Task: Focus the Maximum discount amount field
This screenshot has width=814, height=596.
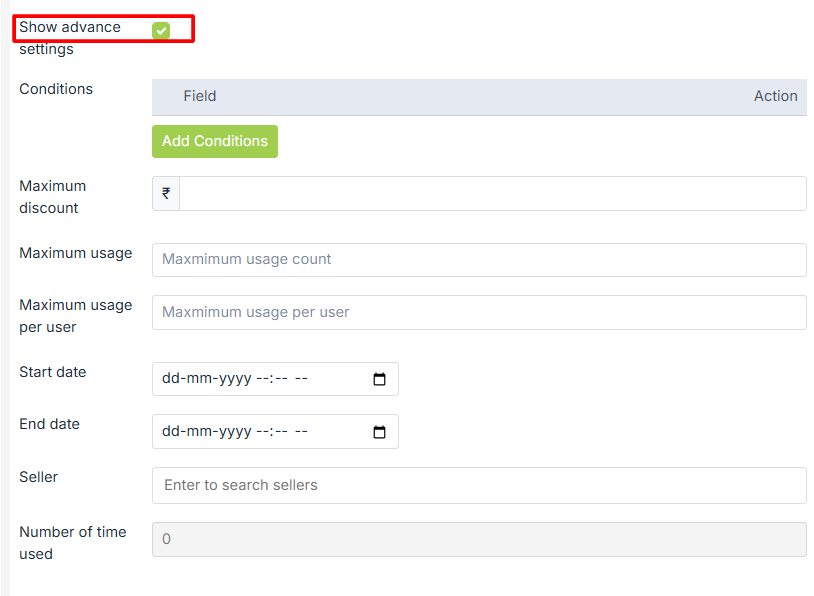Action: 492,194
